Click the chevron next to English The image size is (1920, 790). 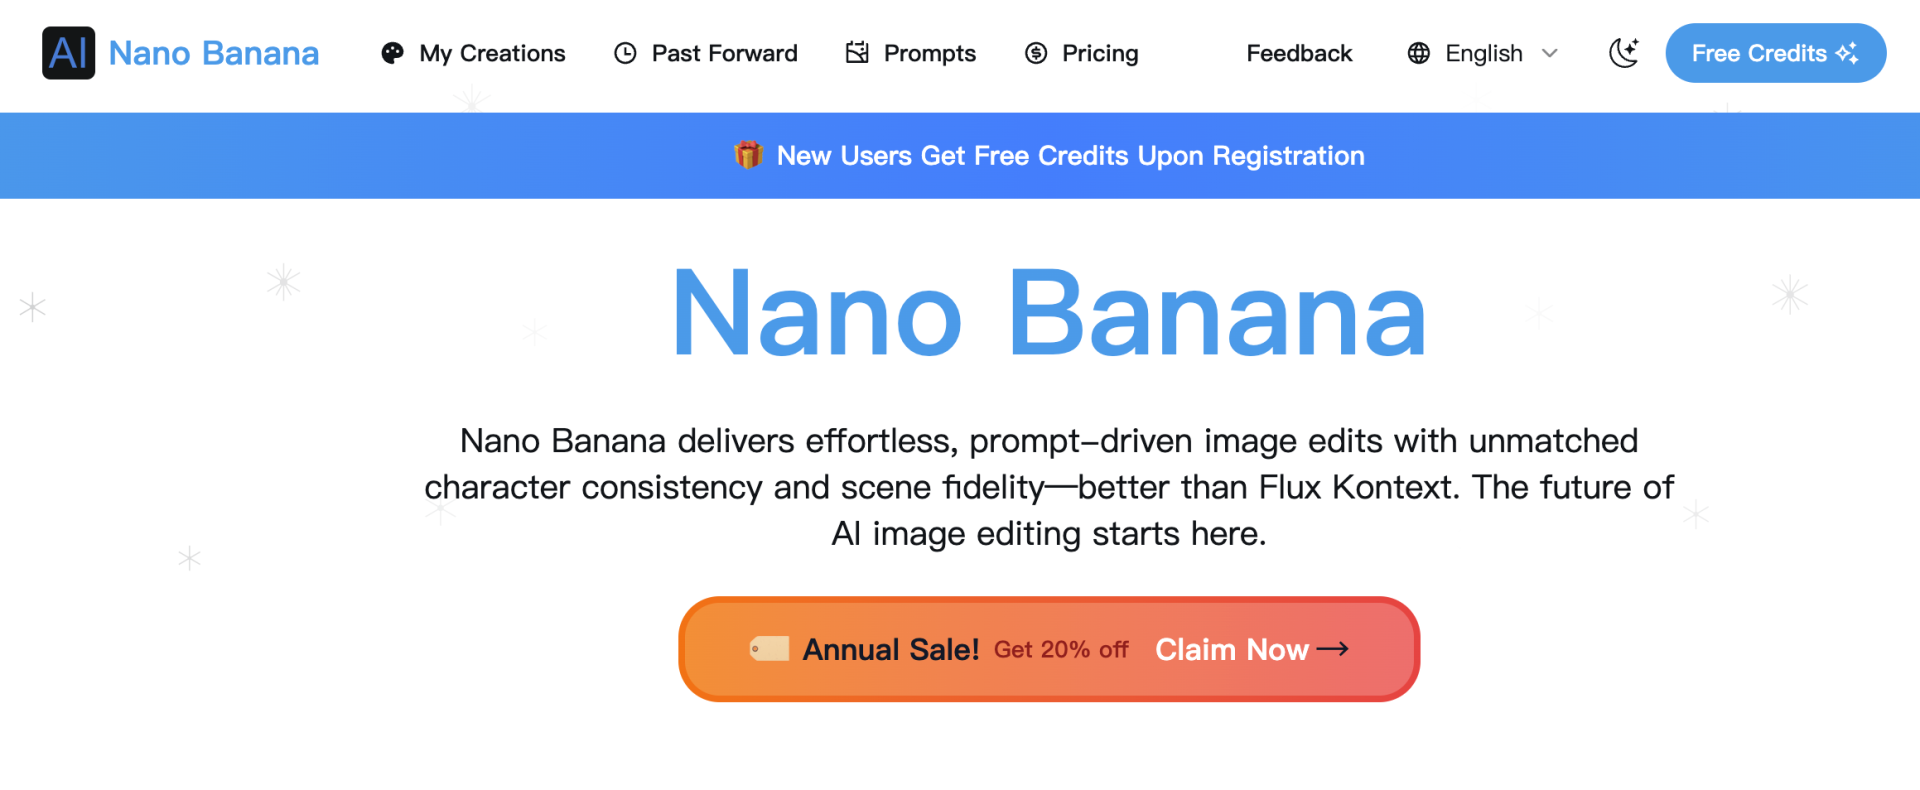point(1550,53)
